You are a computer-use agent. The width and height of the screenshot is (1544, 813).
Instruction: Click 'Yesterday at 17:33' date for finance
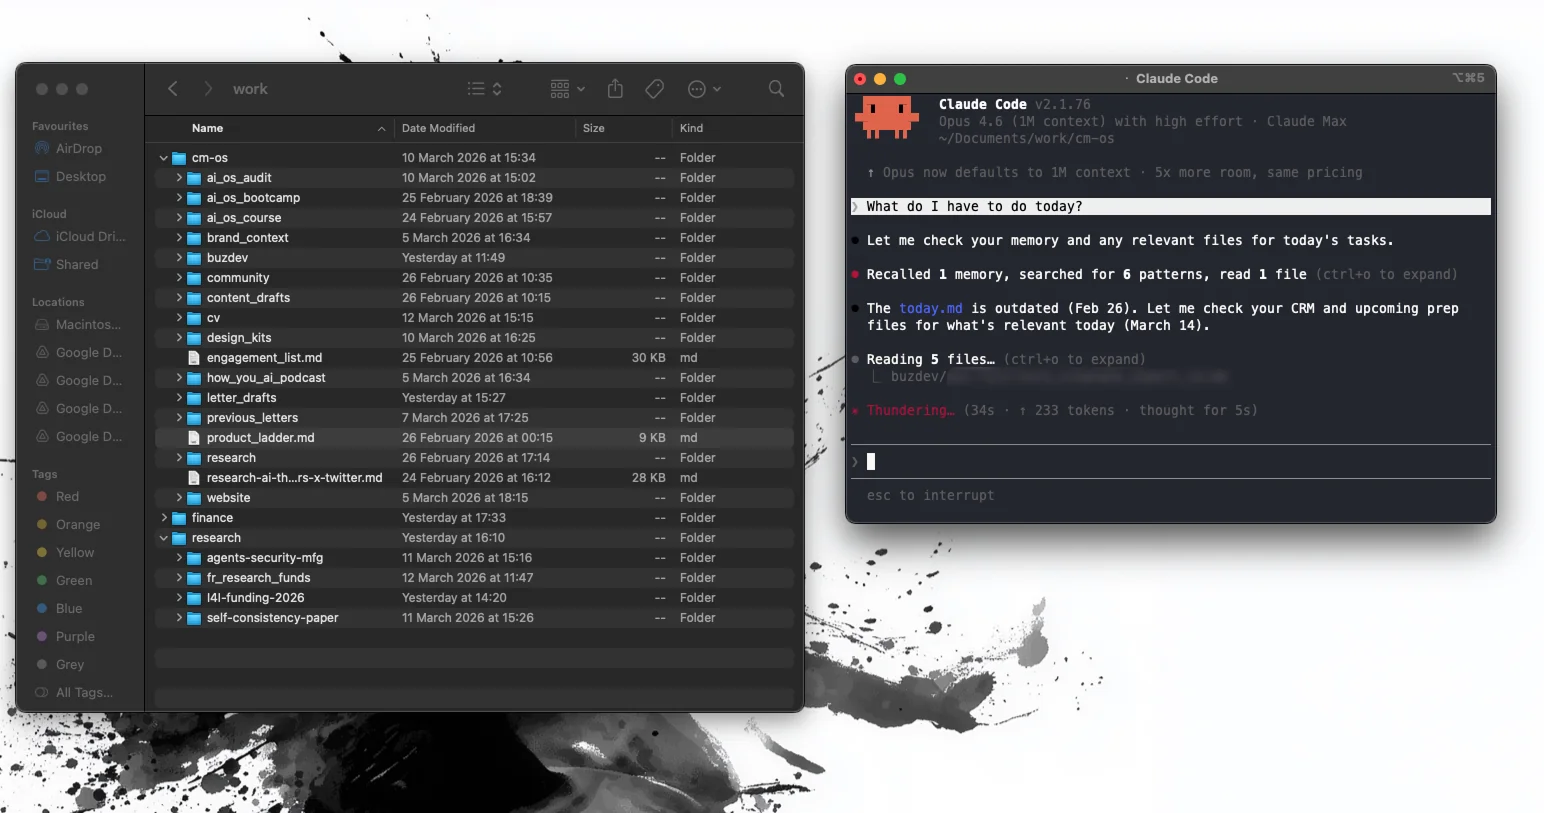[x=453, y=518]
